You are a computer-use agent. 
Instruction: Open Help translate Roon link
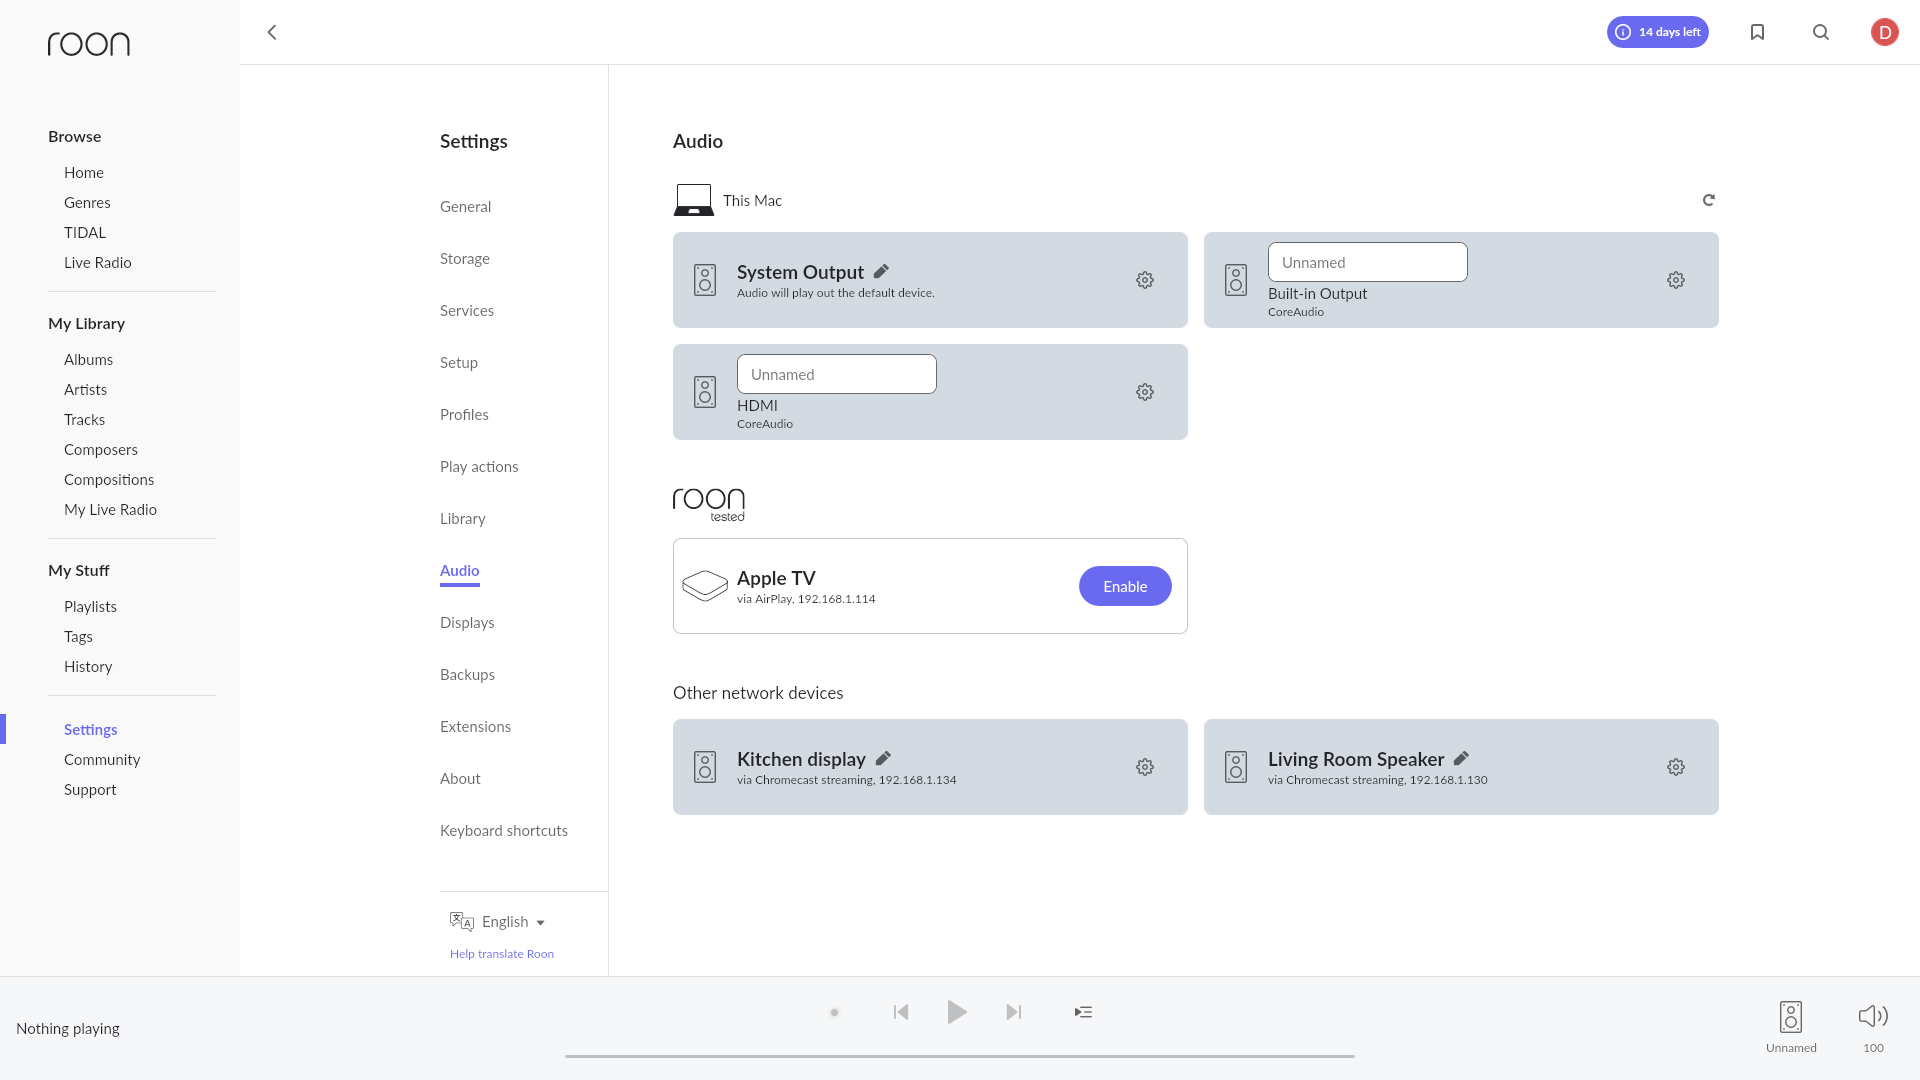pyautogui.click(x=502, y=954)
